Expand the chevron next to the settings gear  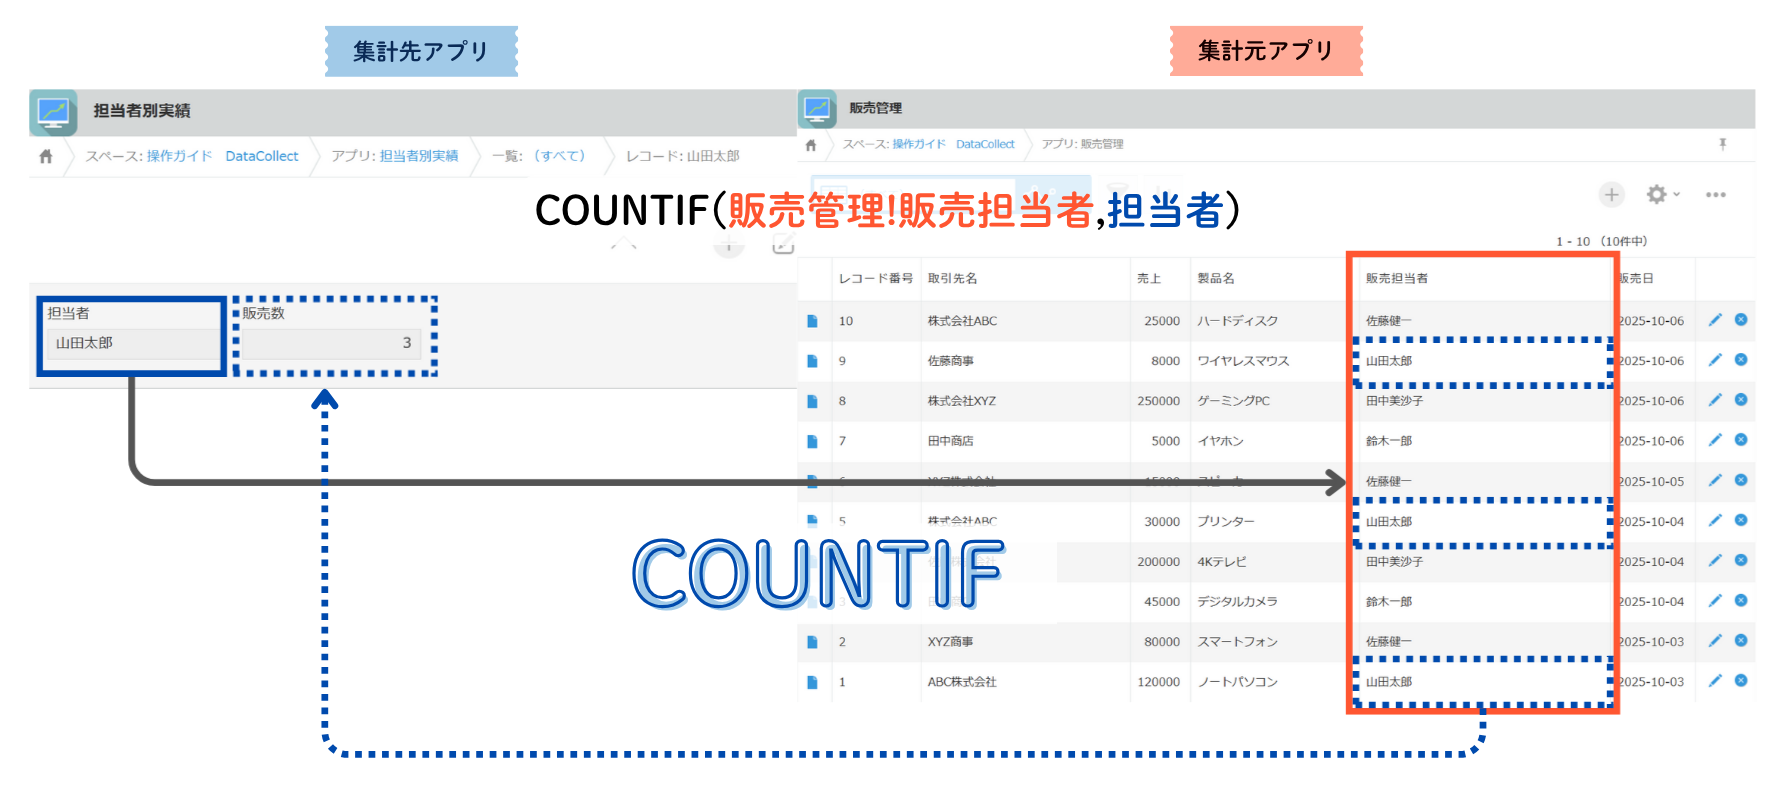click(1677, 195)
